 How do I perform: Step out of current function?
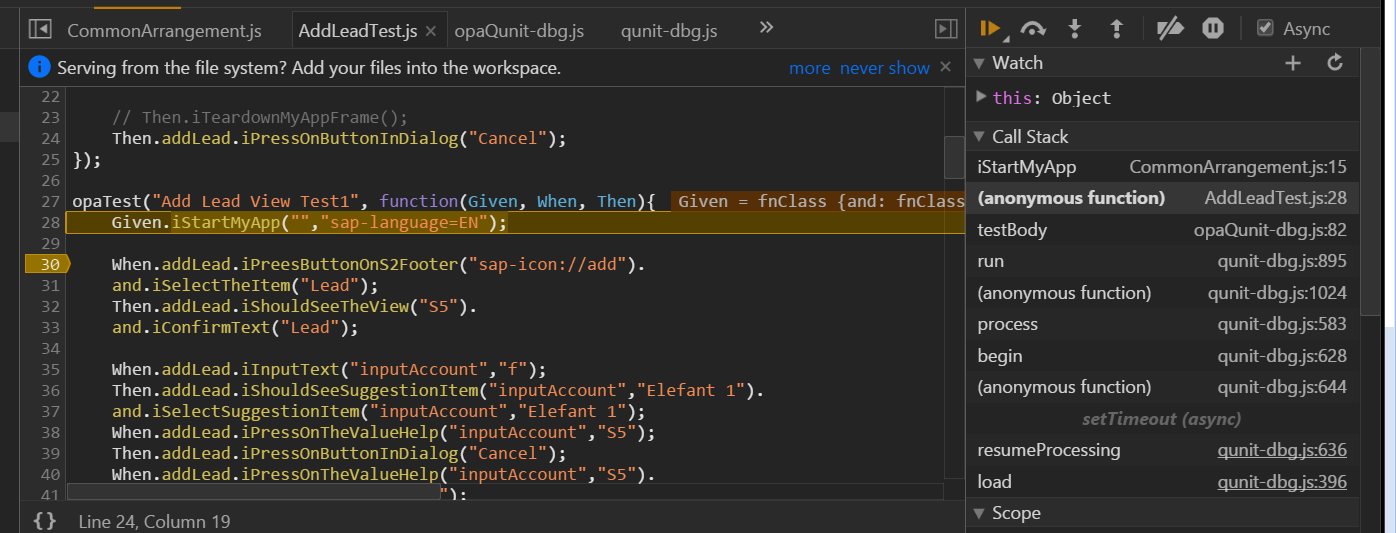[x=1117, y=29]
